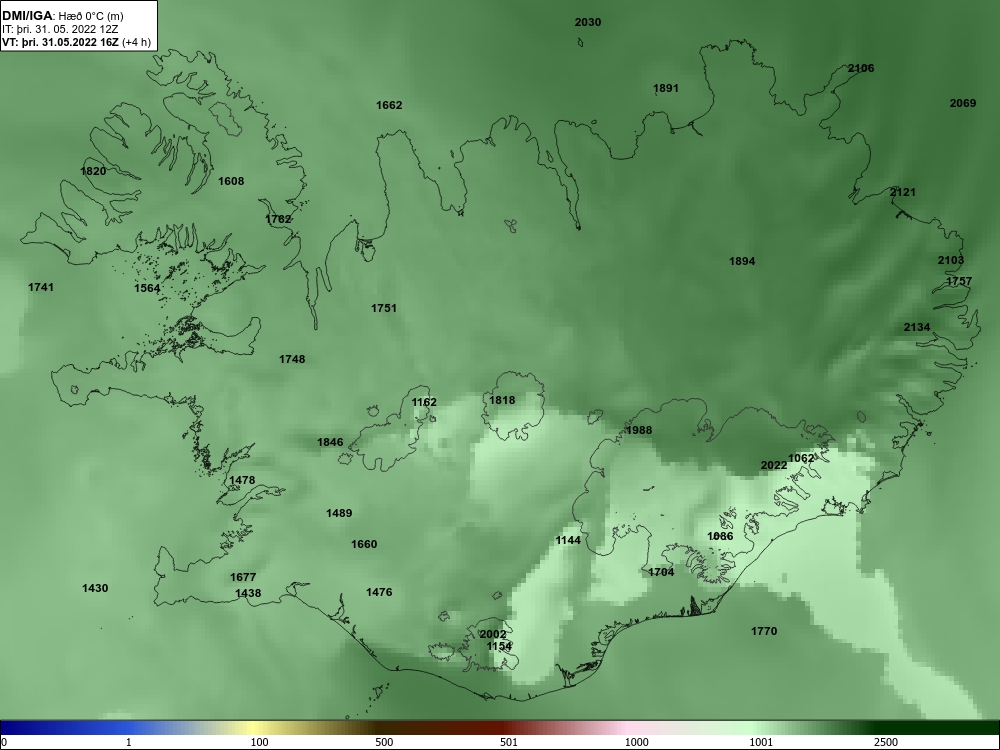Select the 1894 inland label
1000x750 pixels.
[x=742, y=261]
